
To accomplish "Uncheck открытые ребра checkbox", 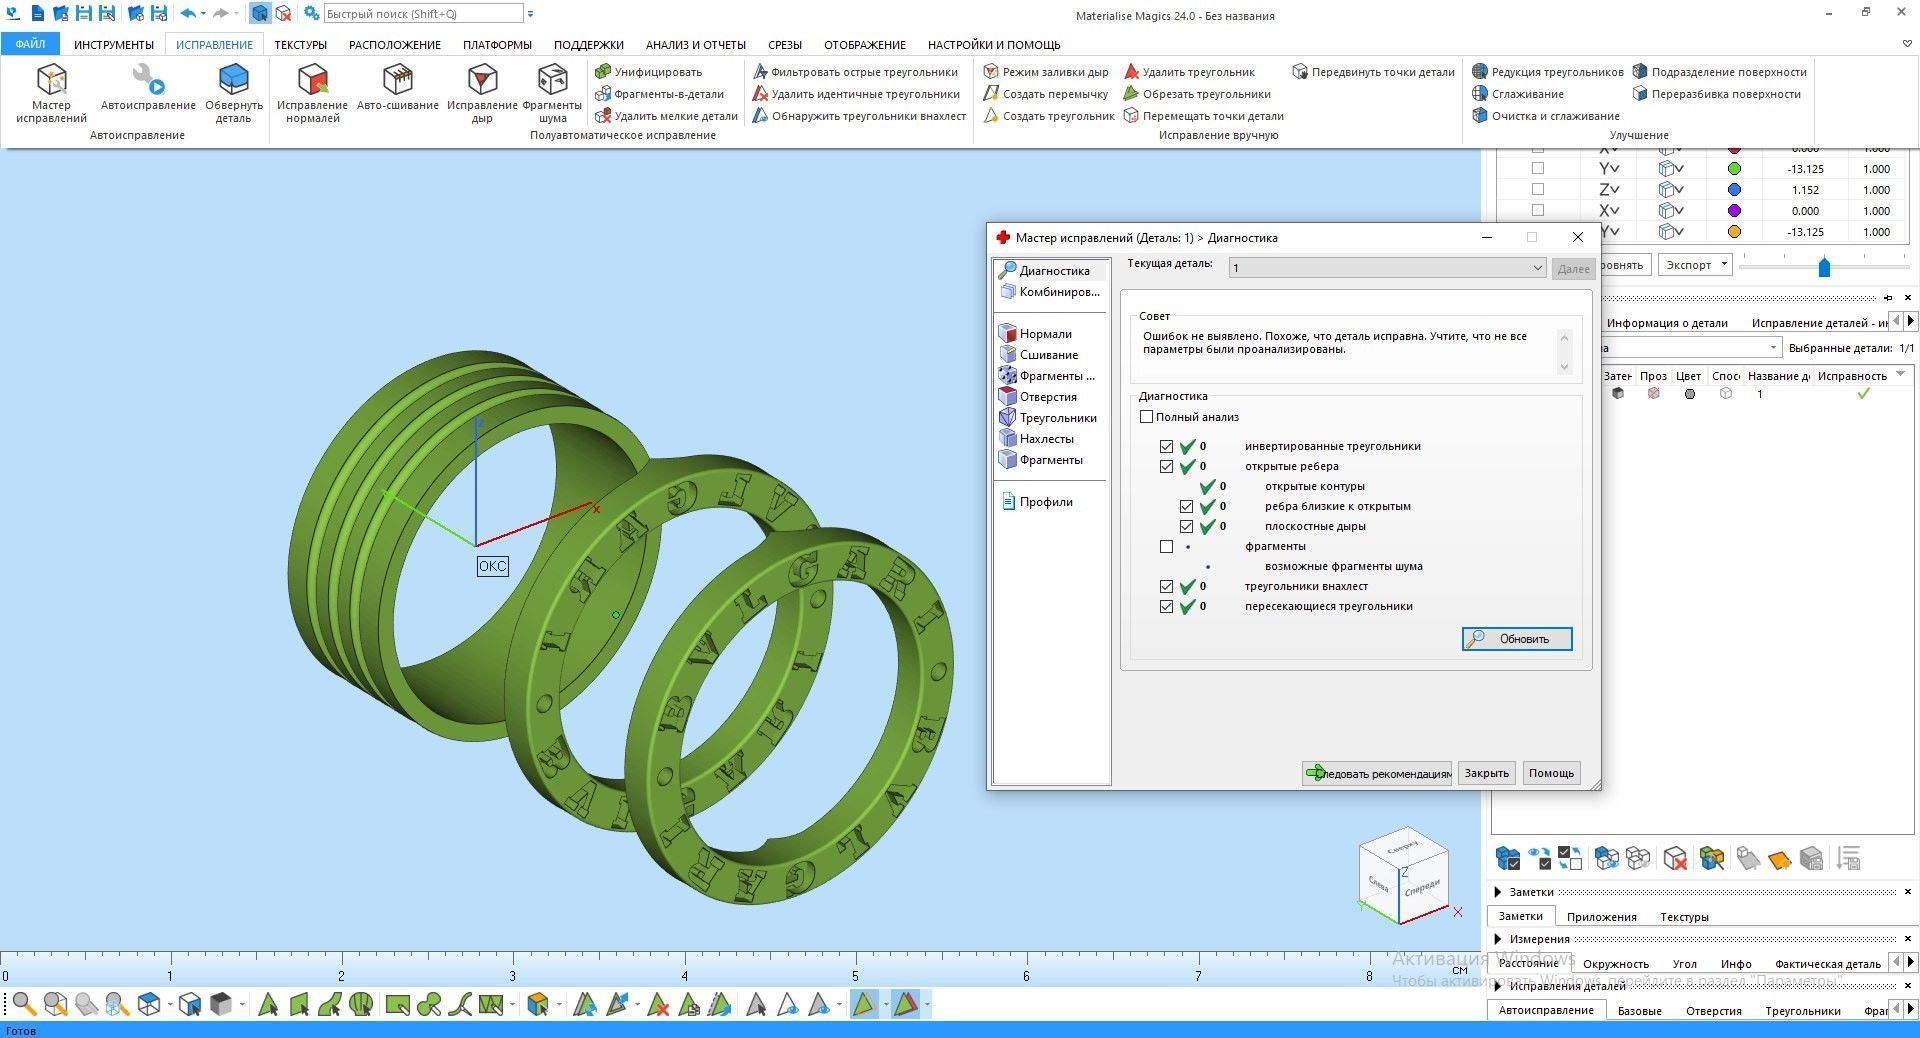I will 1166,466.
